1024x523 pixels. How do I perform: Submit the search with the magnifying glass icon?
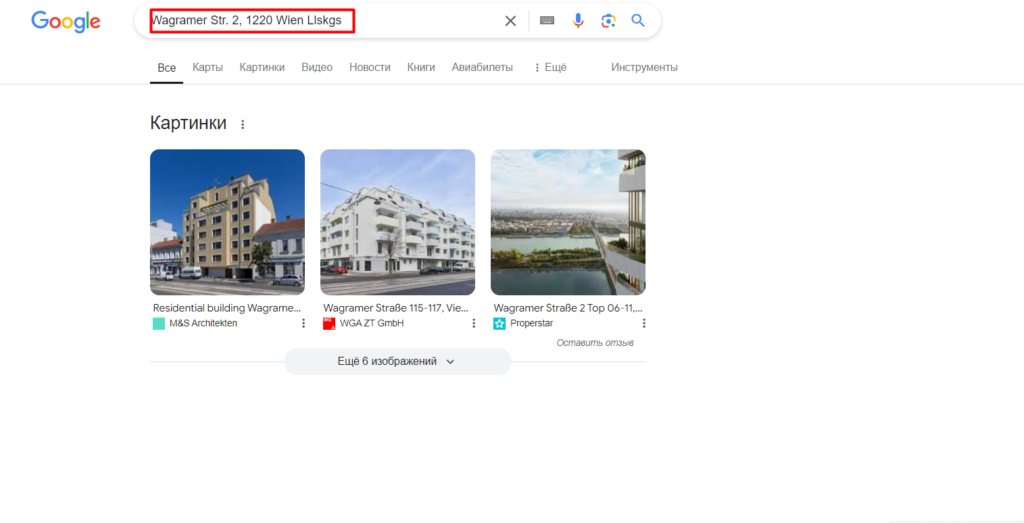(x=638, y=21)
